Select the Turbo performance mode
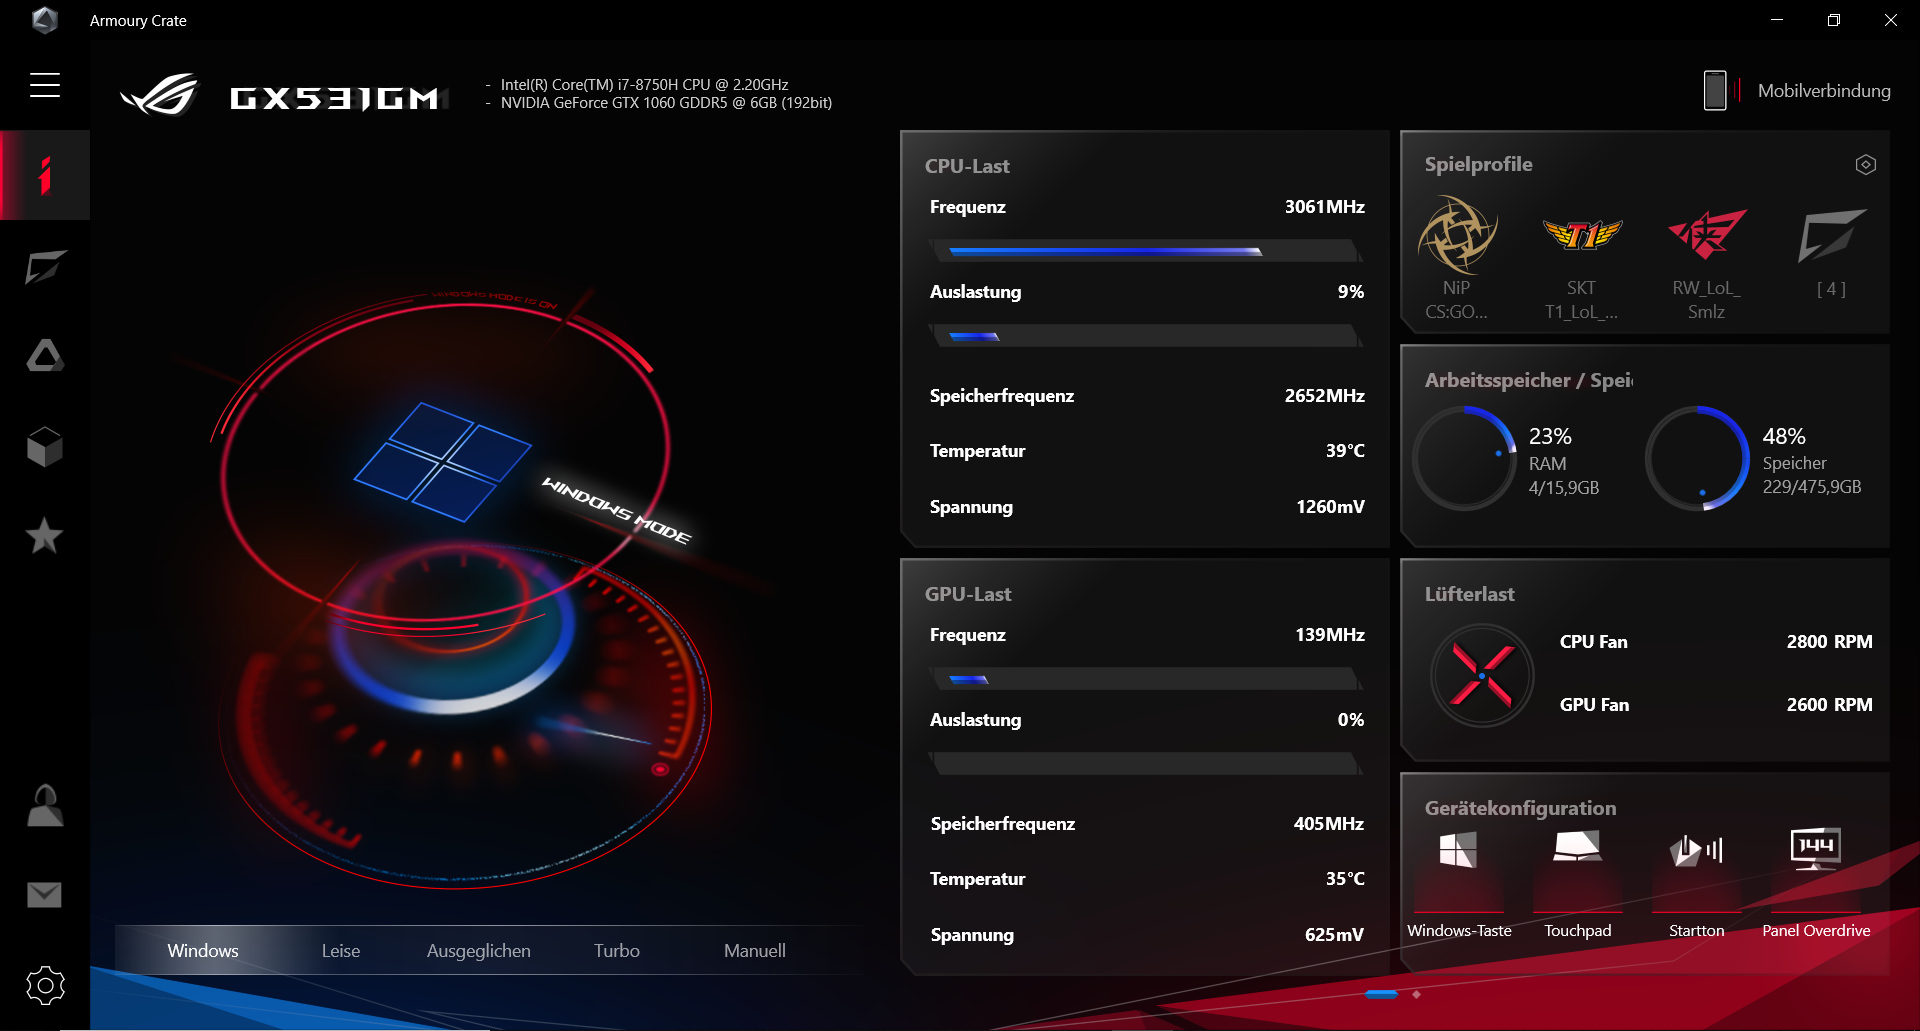 (x=617, y=950)
